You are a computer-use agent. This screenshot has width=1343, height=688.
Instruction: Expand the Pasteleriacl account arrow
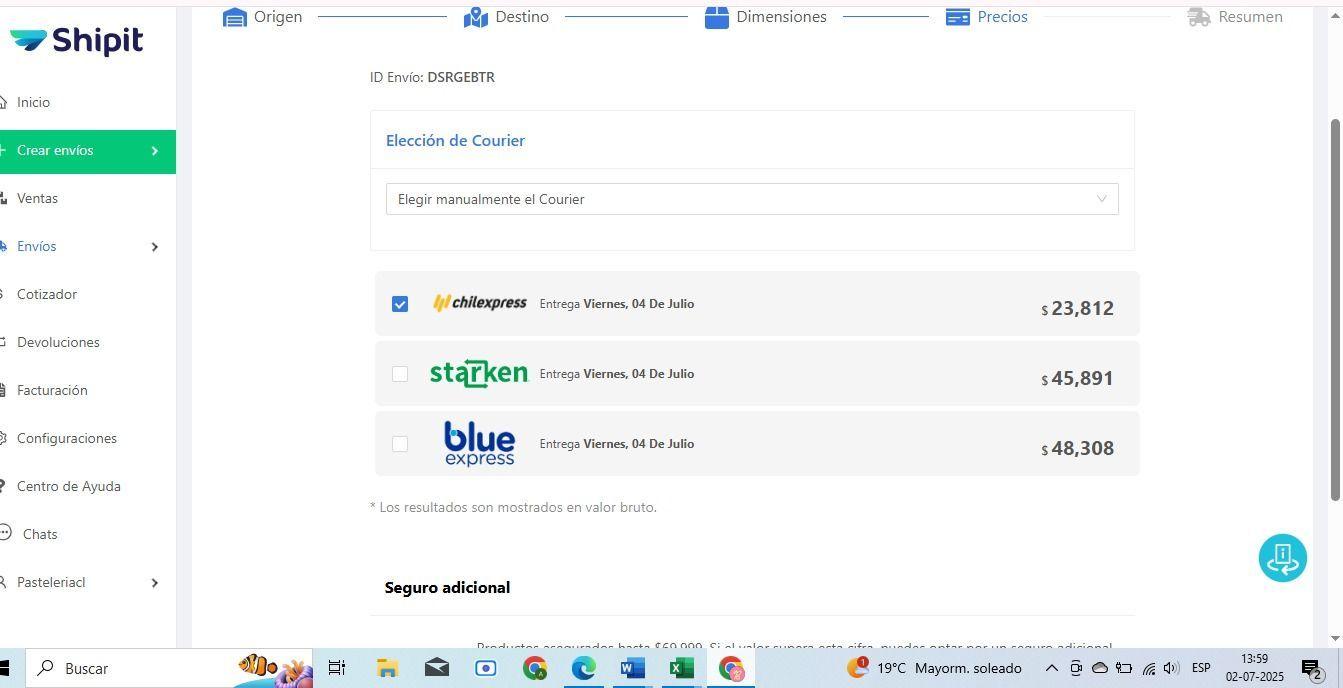pyautogui.click(x=154, y=583)
